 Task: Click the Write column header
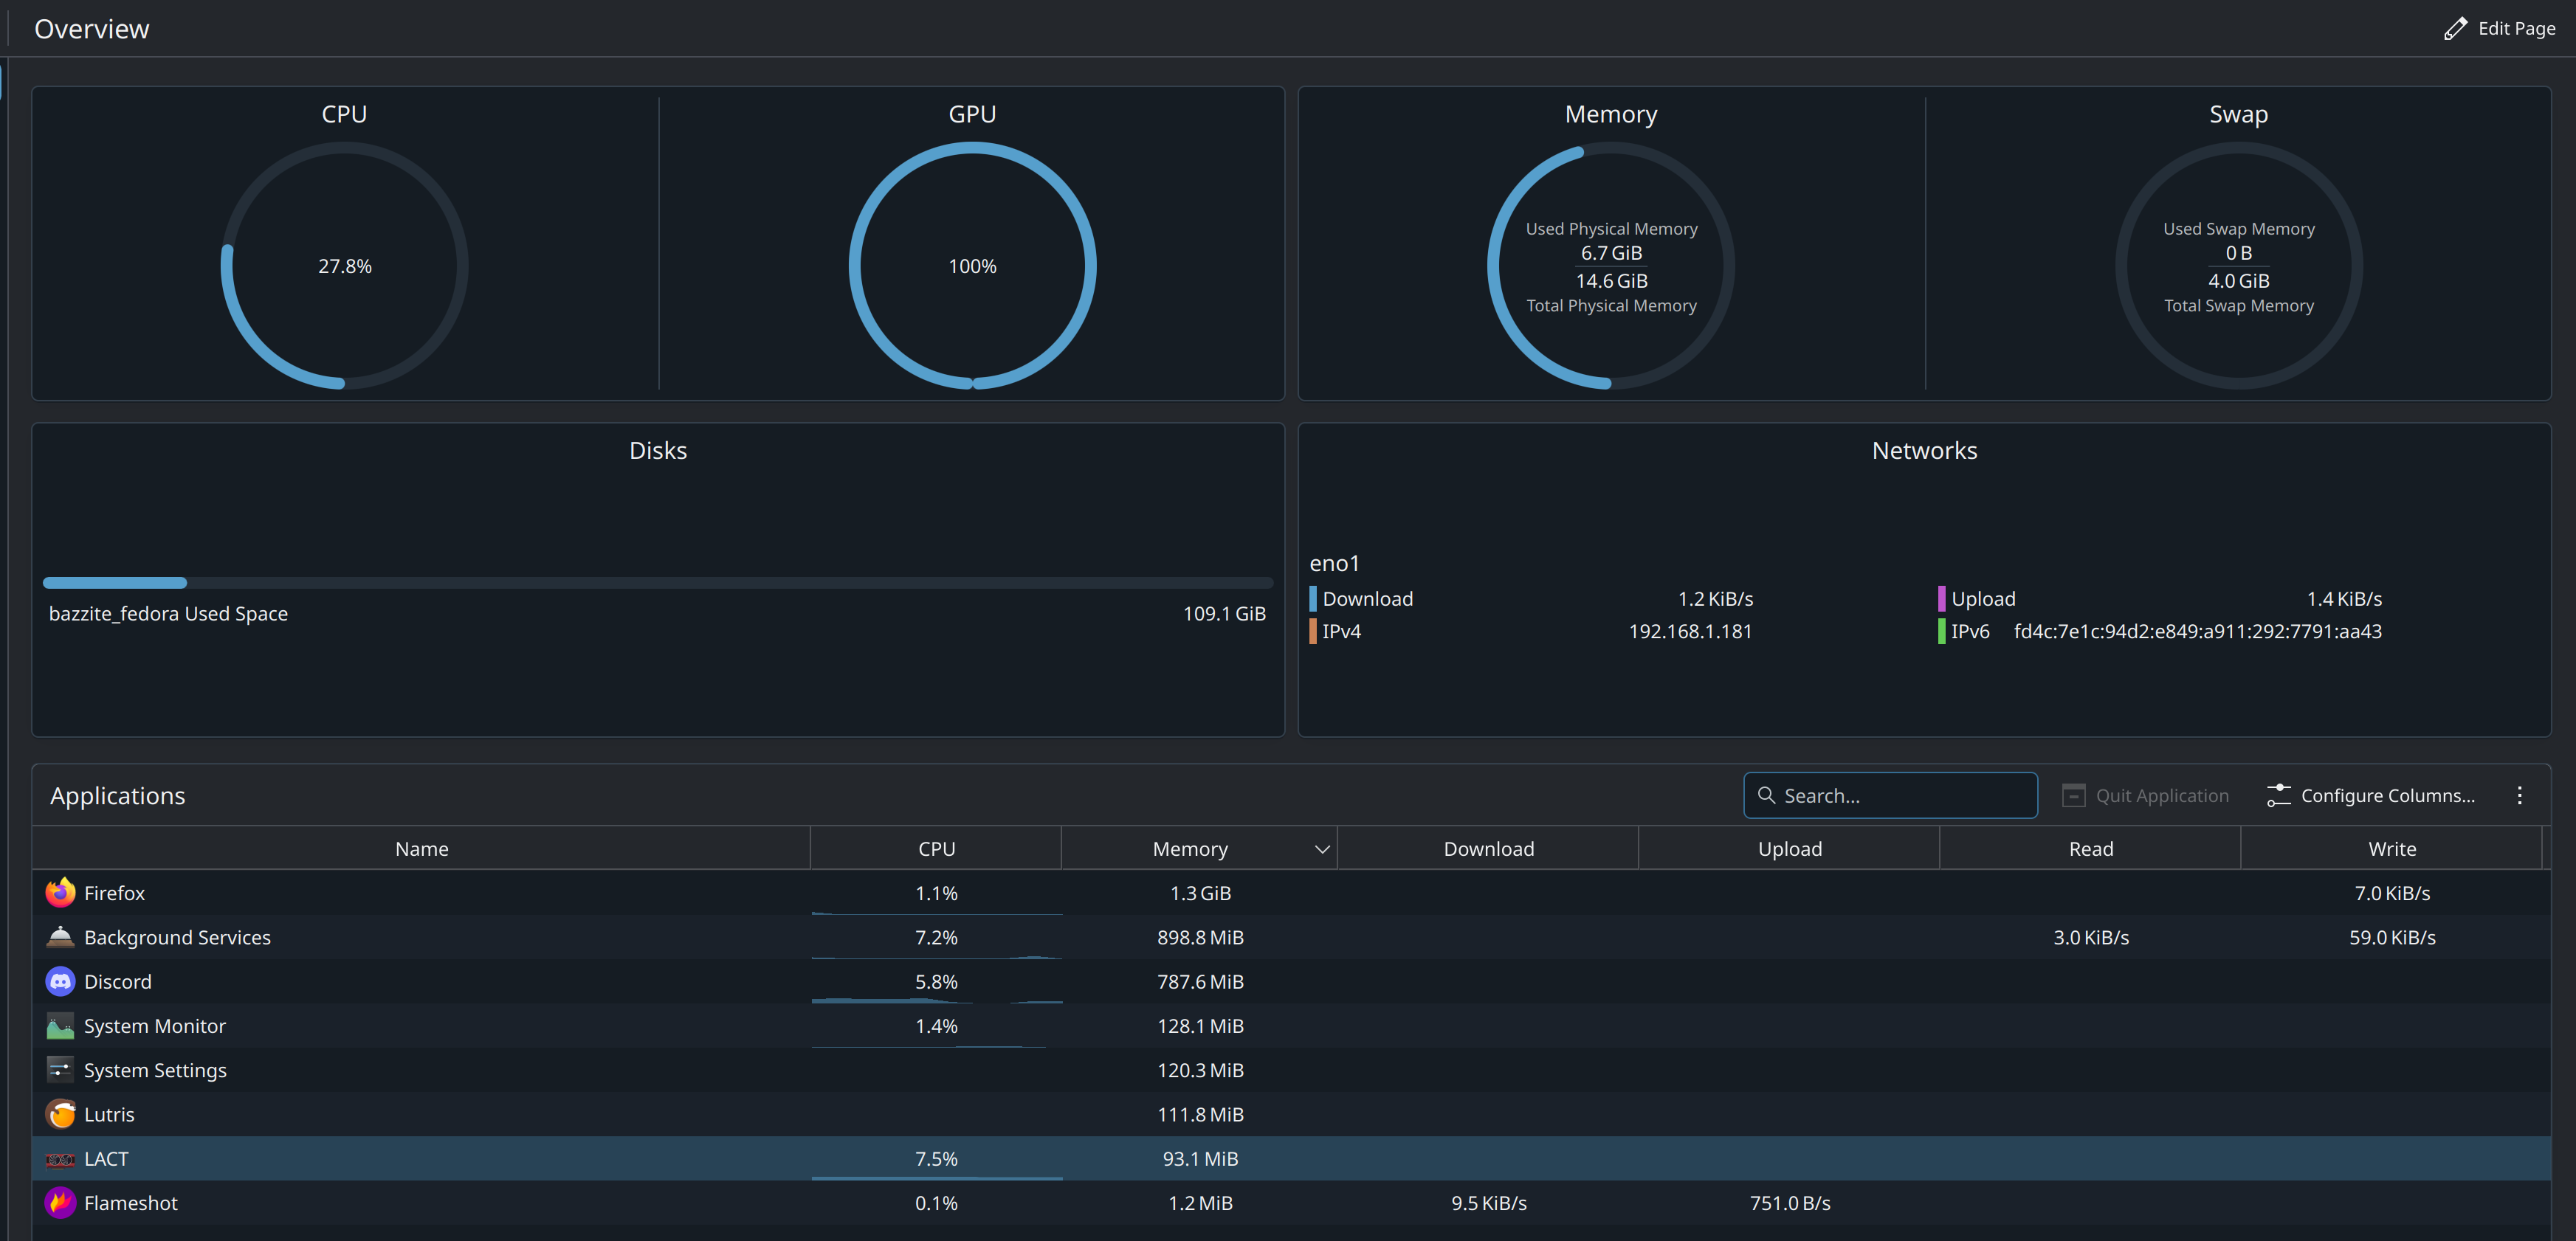point(2391,849)
